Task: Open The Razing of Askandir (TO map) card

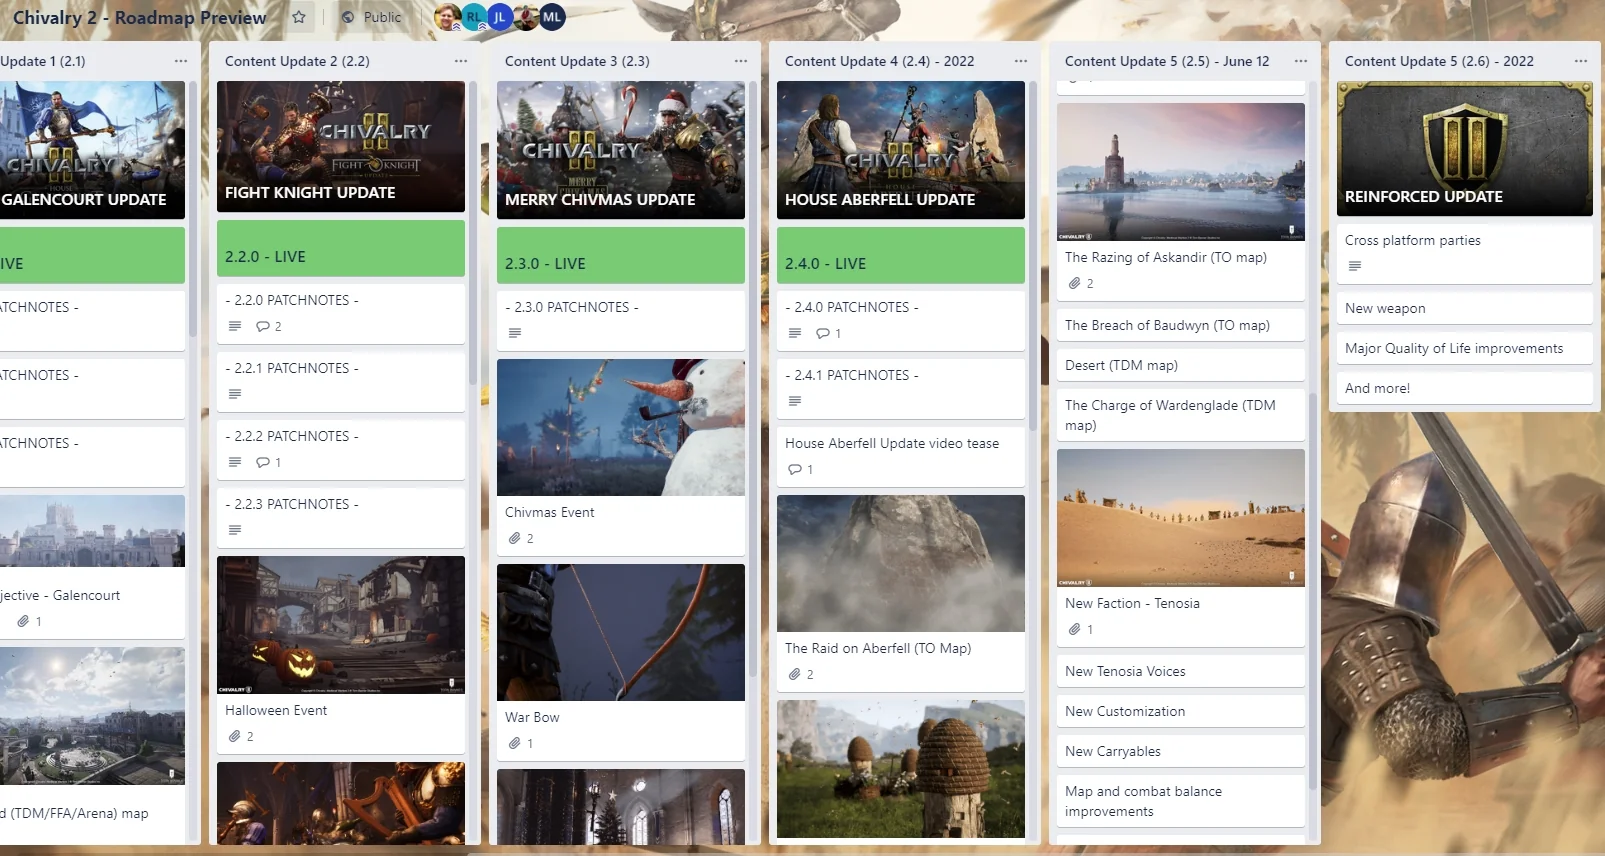Action: click(1181, 201)
